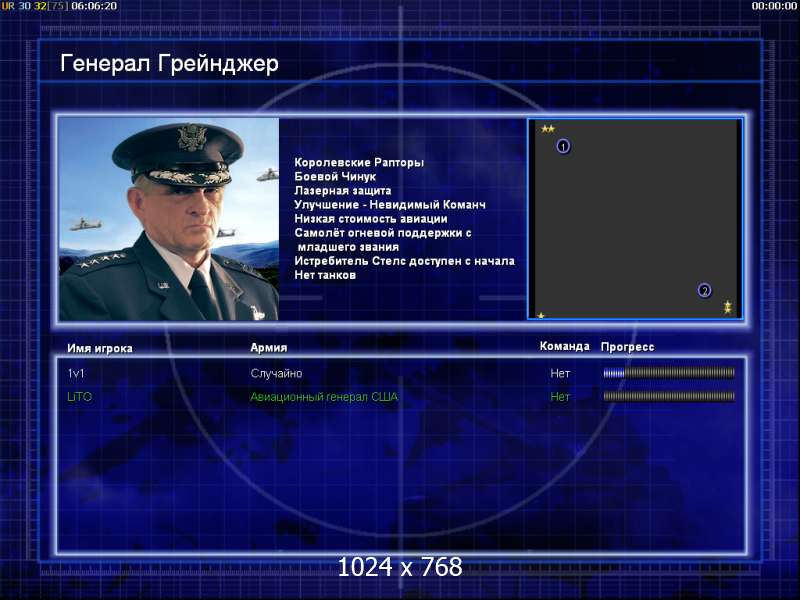The width and height of the screenshot is (800, 600).
Task: Click the 'Команда' column header
Action: pos(565,346)
